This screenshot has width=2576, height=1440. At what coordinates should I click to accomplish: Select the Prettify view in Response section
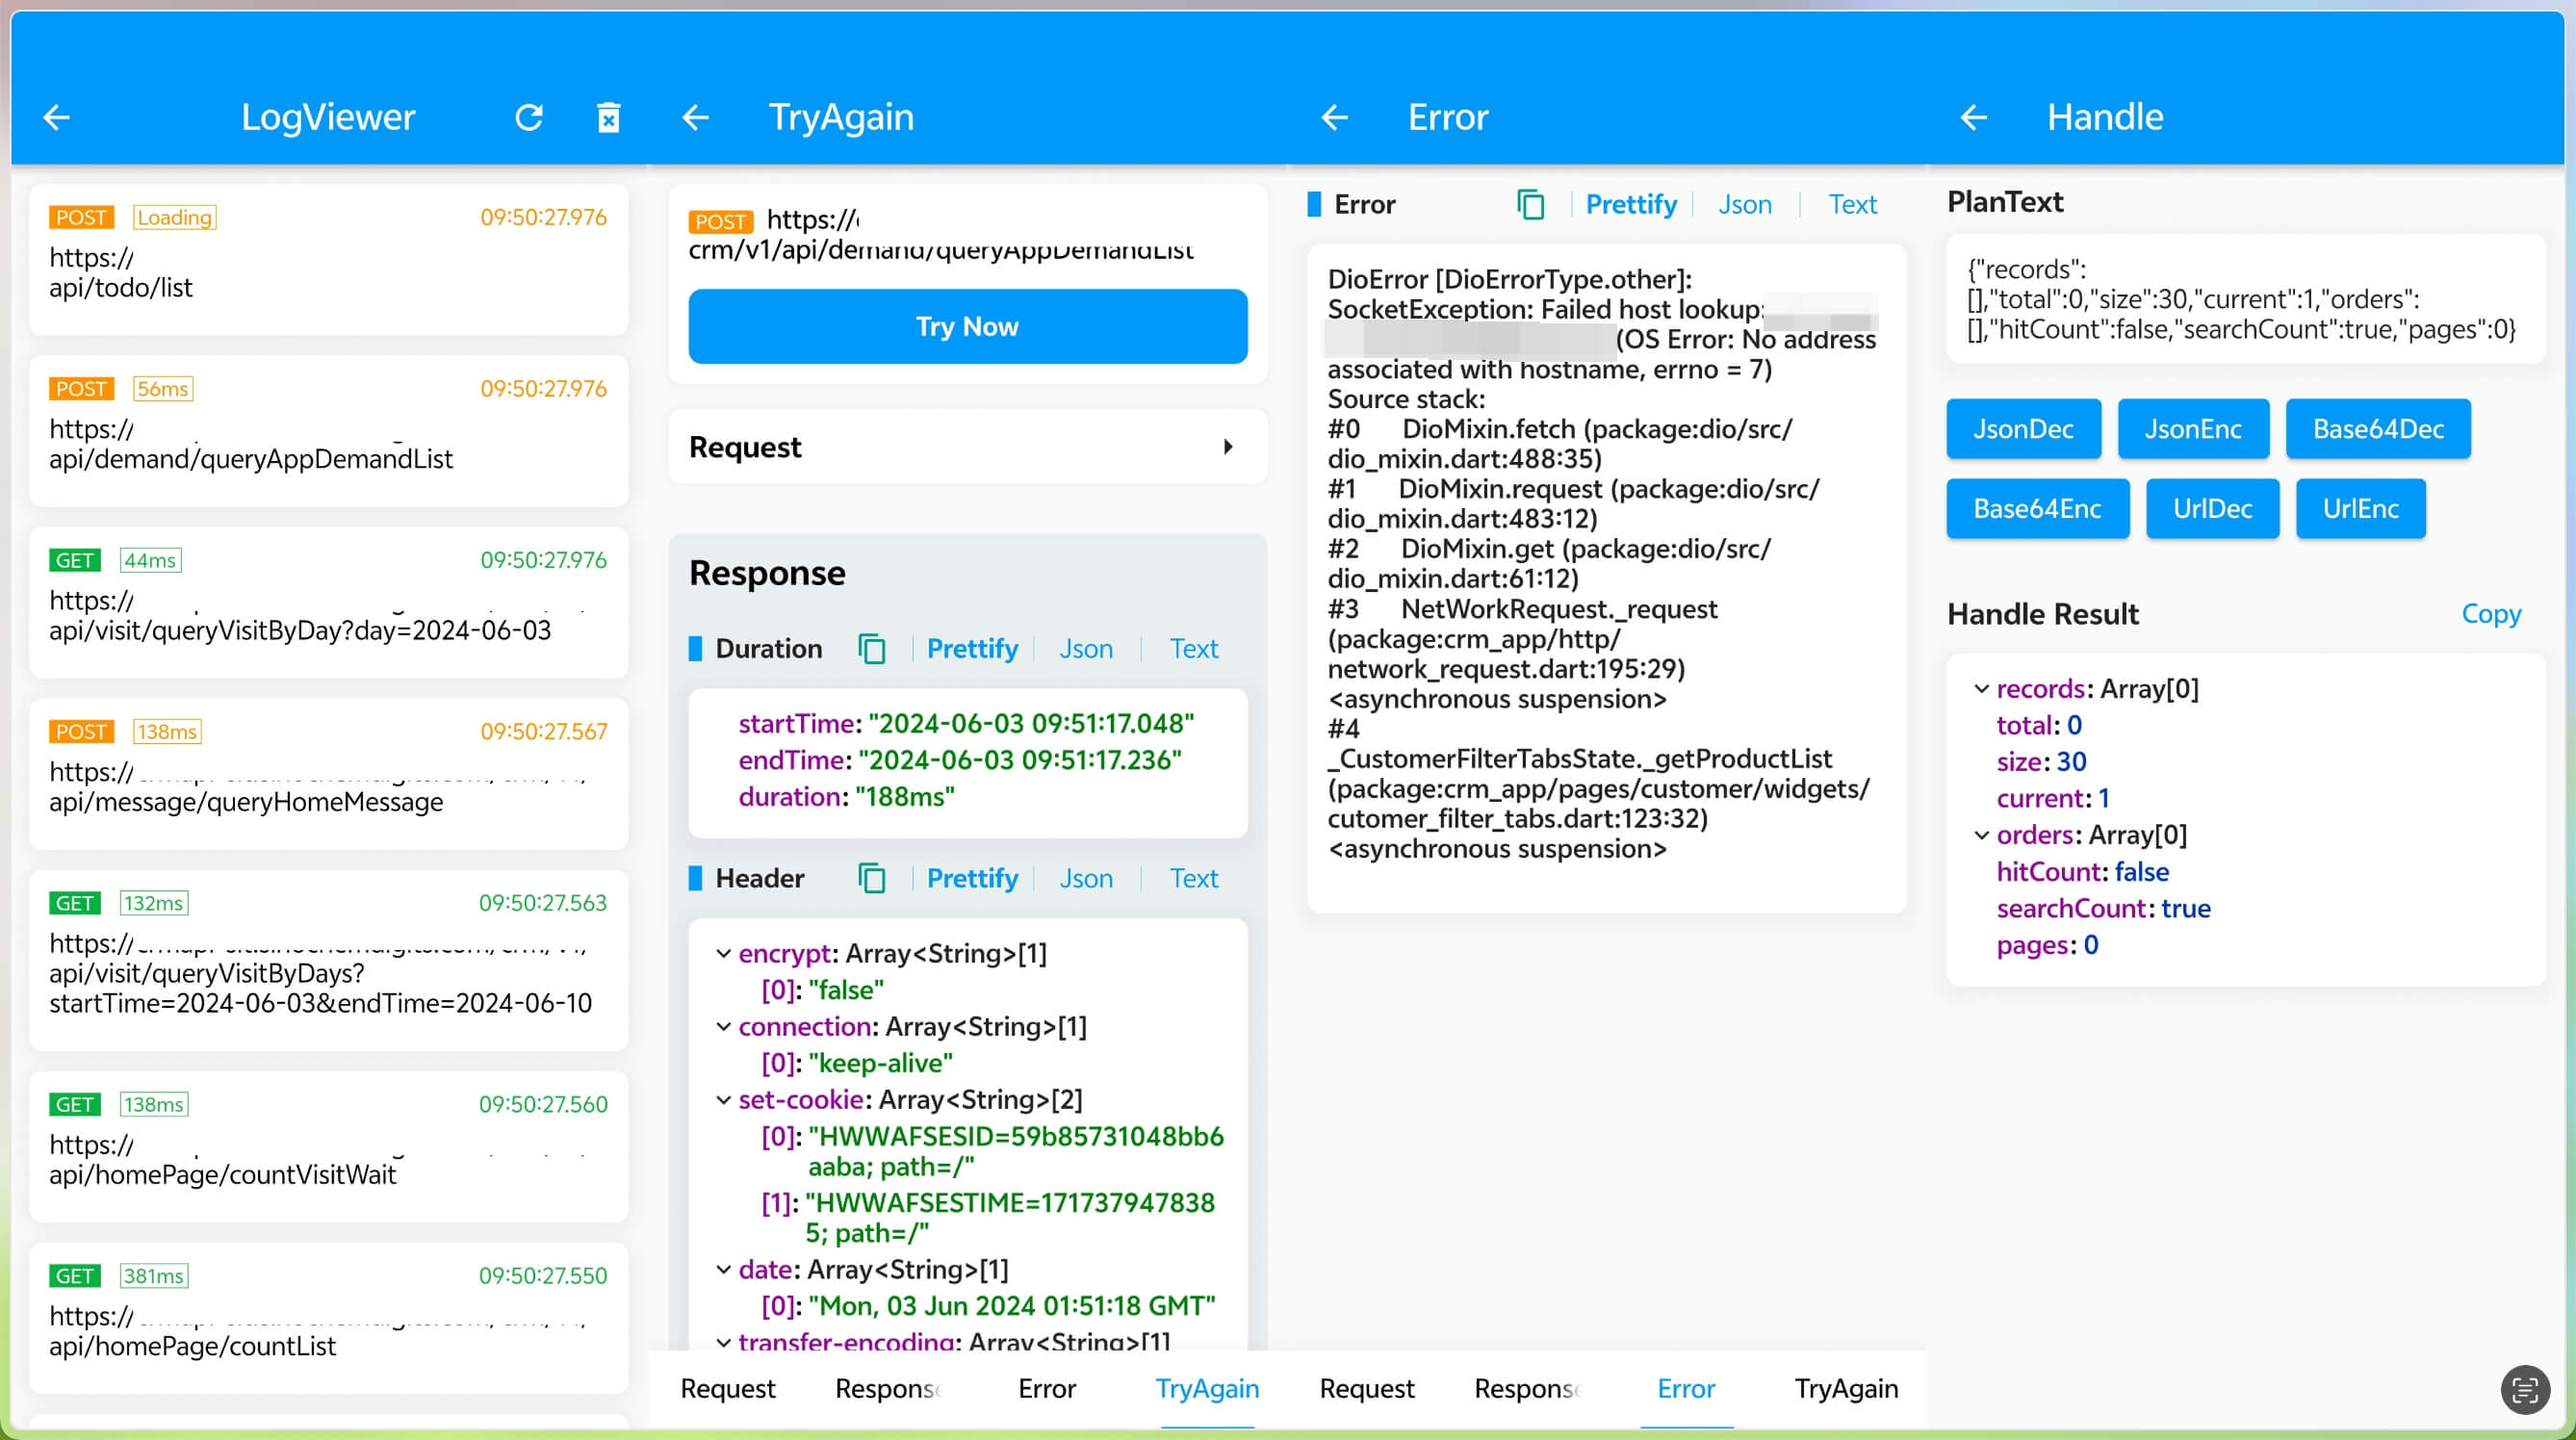(969, 648)
